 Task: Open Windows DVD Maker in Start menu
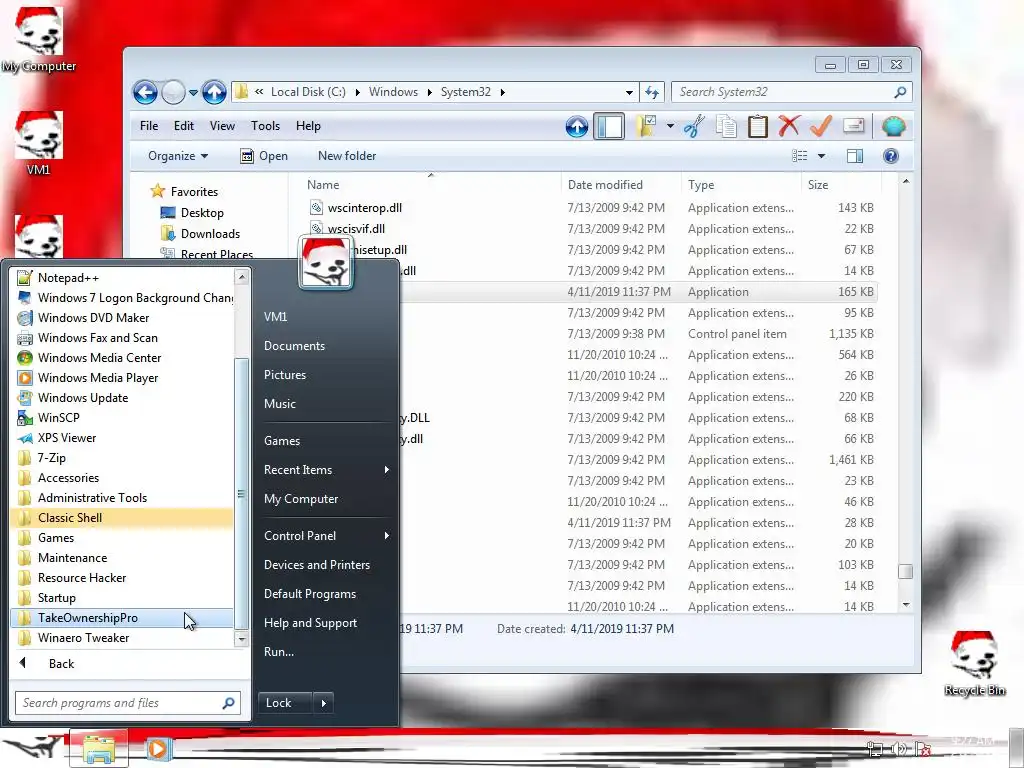tap(123, 318)
